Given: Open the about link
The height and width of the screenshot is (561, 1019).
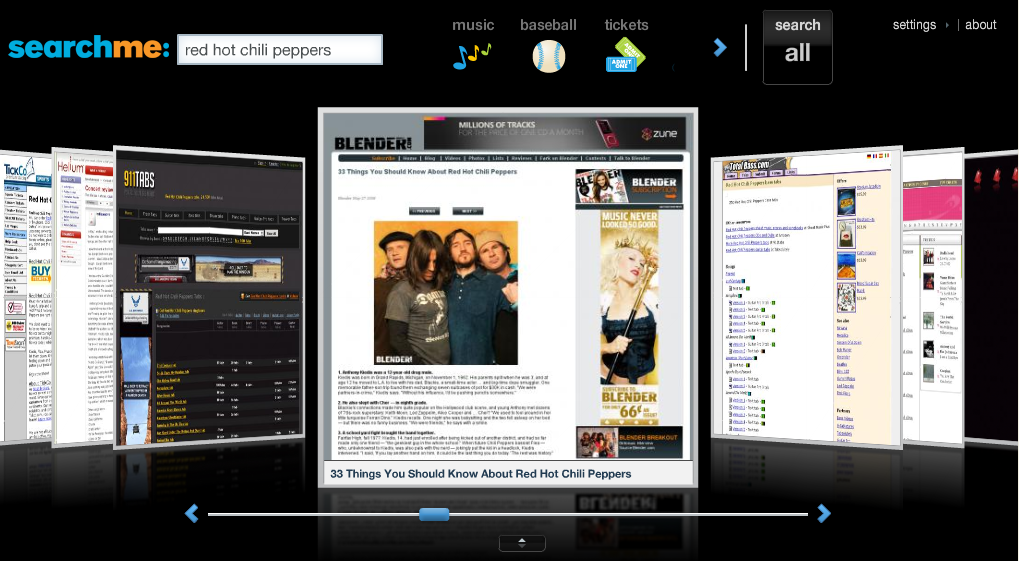Looking at the screenshot, I should [x=980, y=25].
